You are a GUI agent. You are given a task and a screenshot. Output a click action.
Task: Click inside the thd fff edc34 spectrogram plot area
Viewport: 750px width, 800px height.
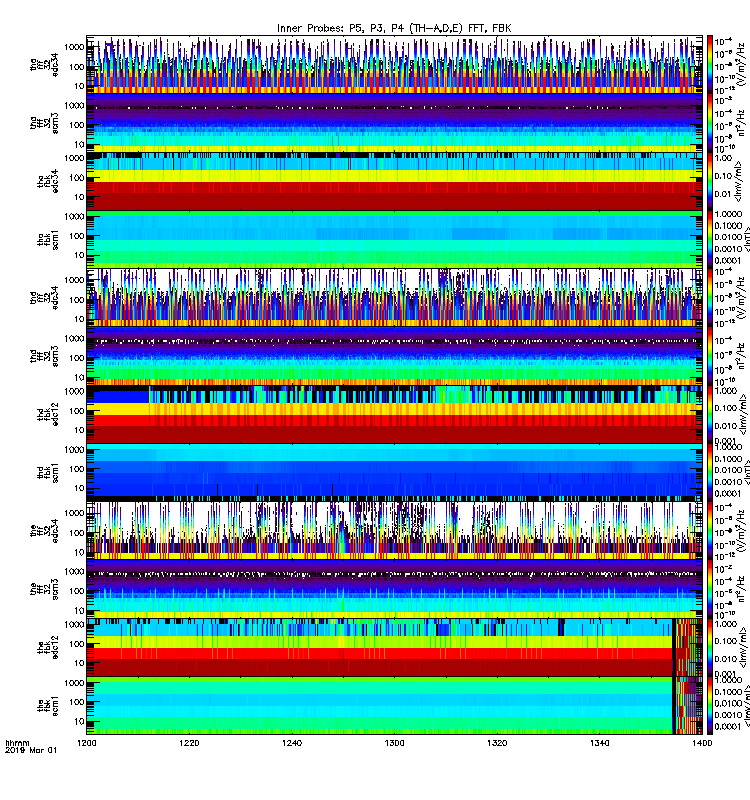(x=394, y=297)
